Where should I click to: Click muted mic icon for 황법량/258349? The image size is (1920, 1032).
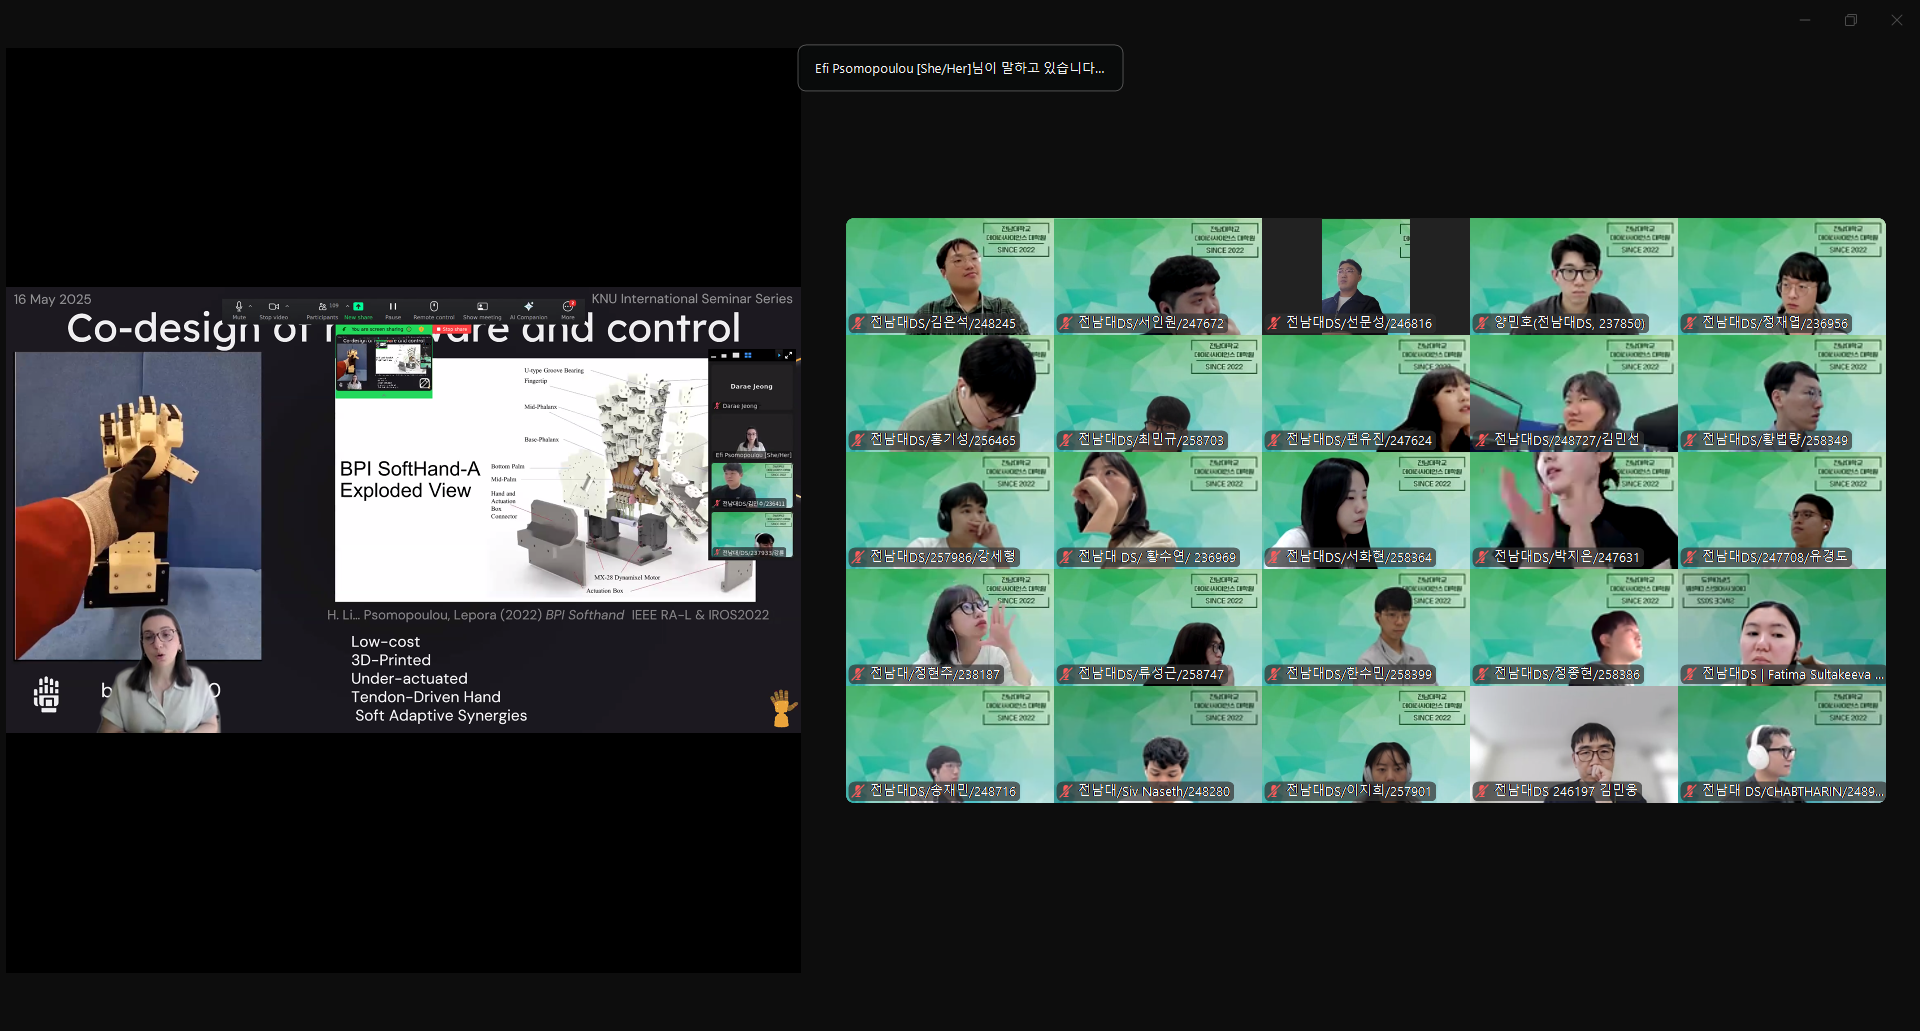click(1690, 440)
